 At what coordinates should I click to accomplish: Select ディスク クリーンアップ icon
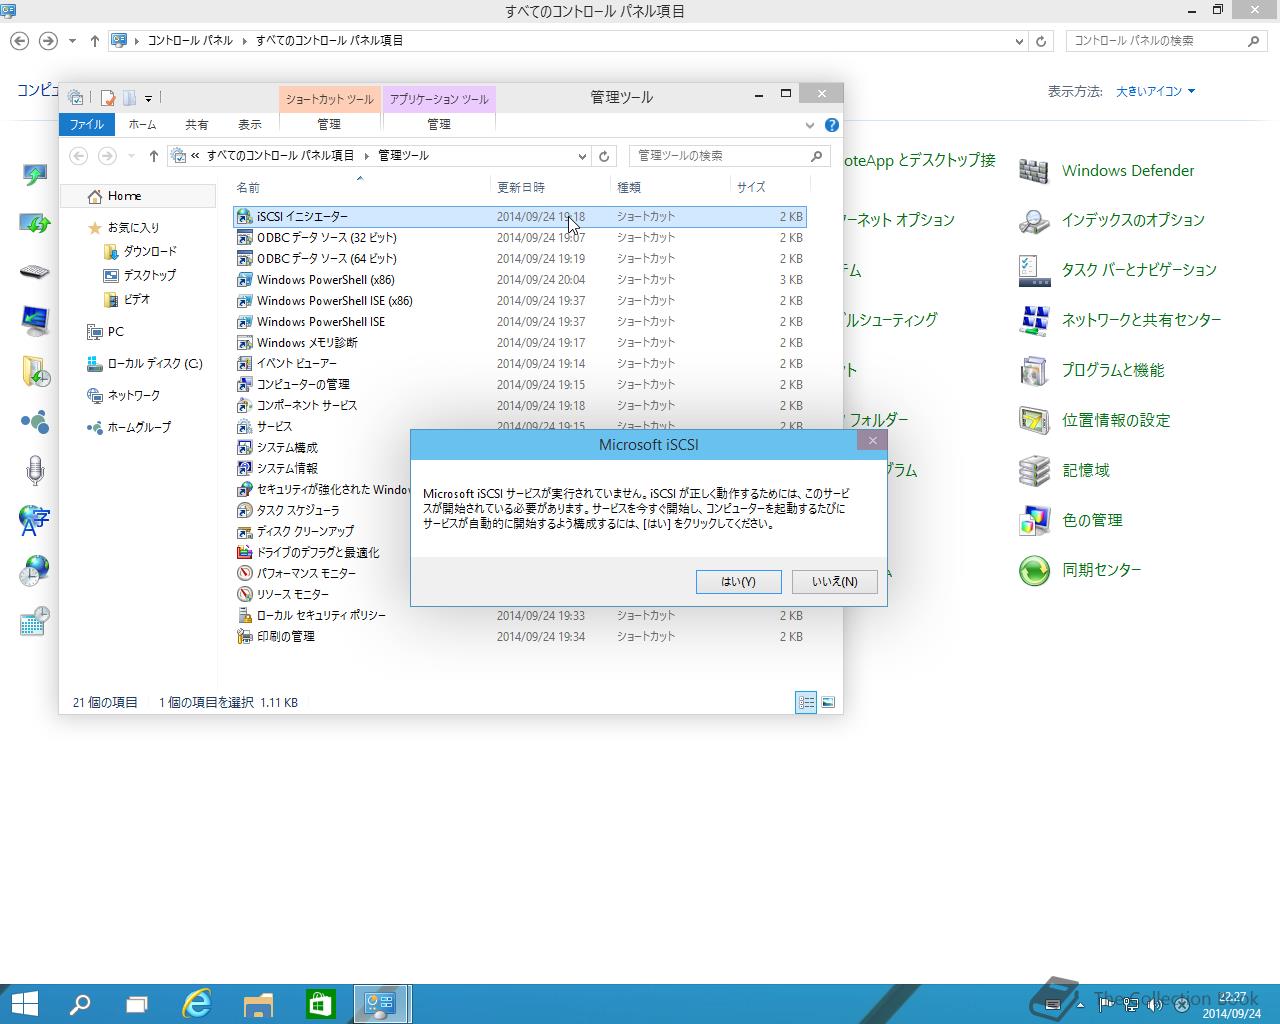click(244, 531)
